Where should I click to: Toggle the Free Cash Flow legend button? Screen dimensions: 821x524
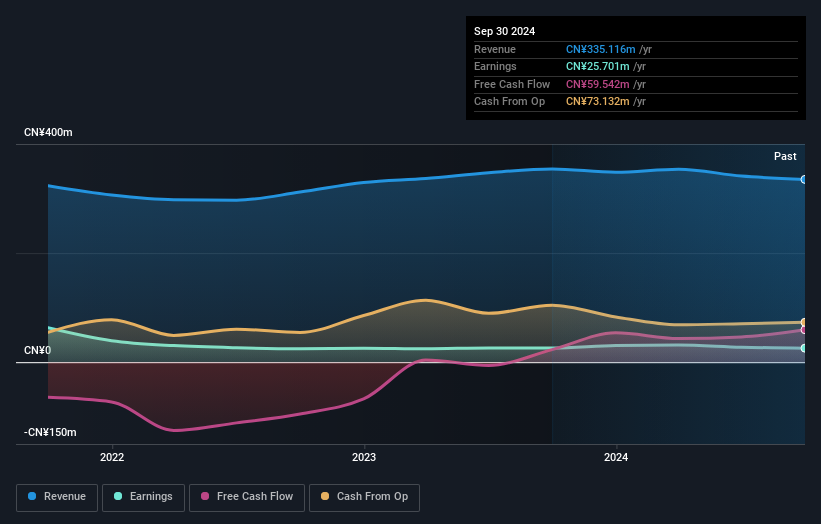click(247, 497)
